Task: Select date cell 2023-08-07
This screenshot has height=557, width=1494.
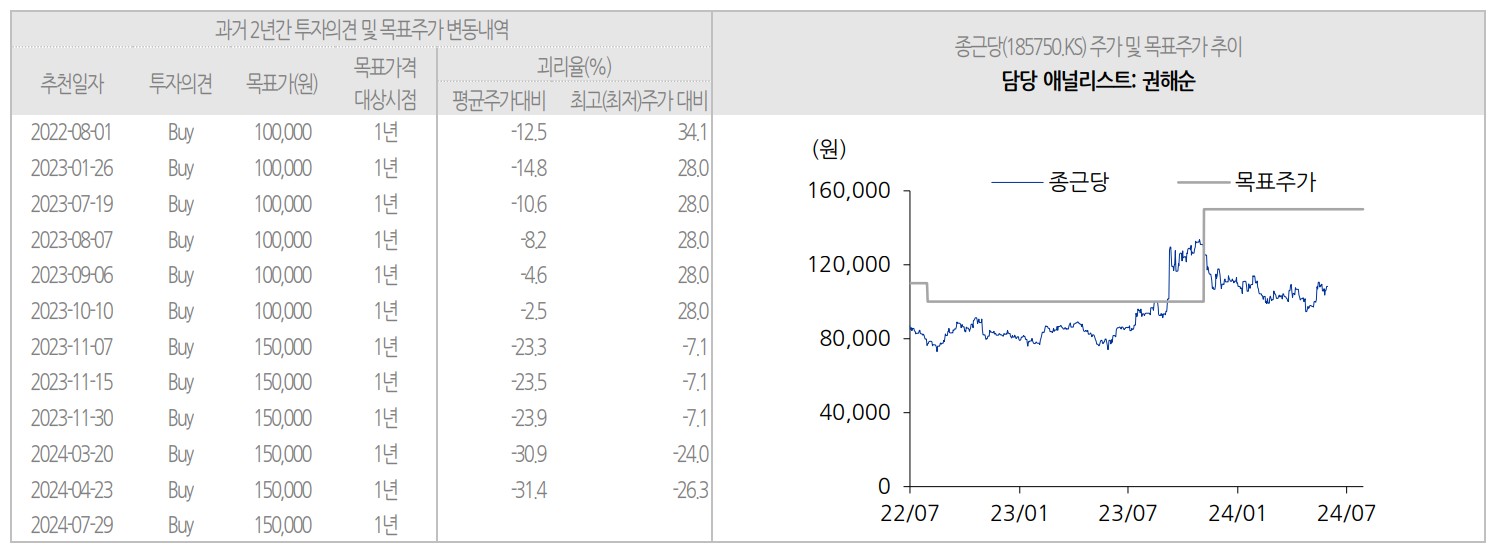Action: [72, 240]
